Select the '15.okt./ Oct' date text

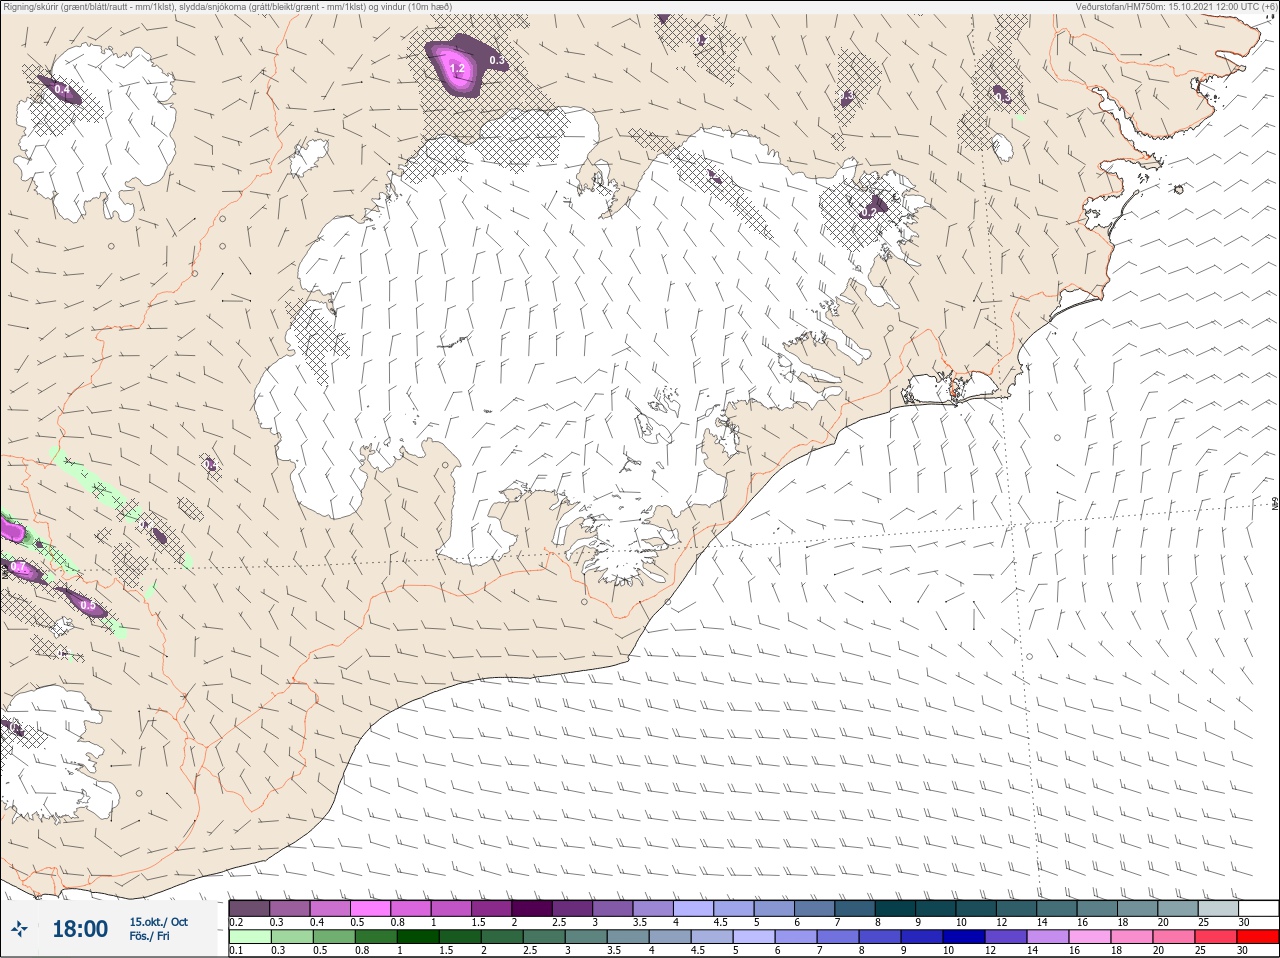158,922
